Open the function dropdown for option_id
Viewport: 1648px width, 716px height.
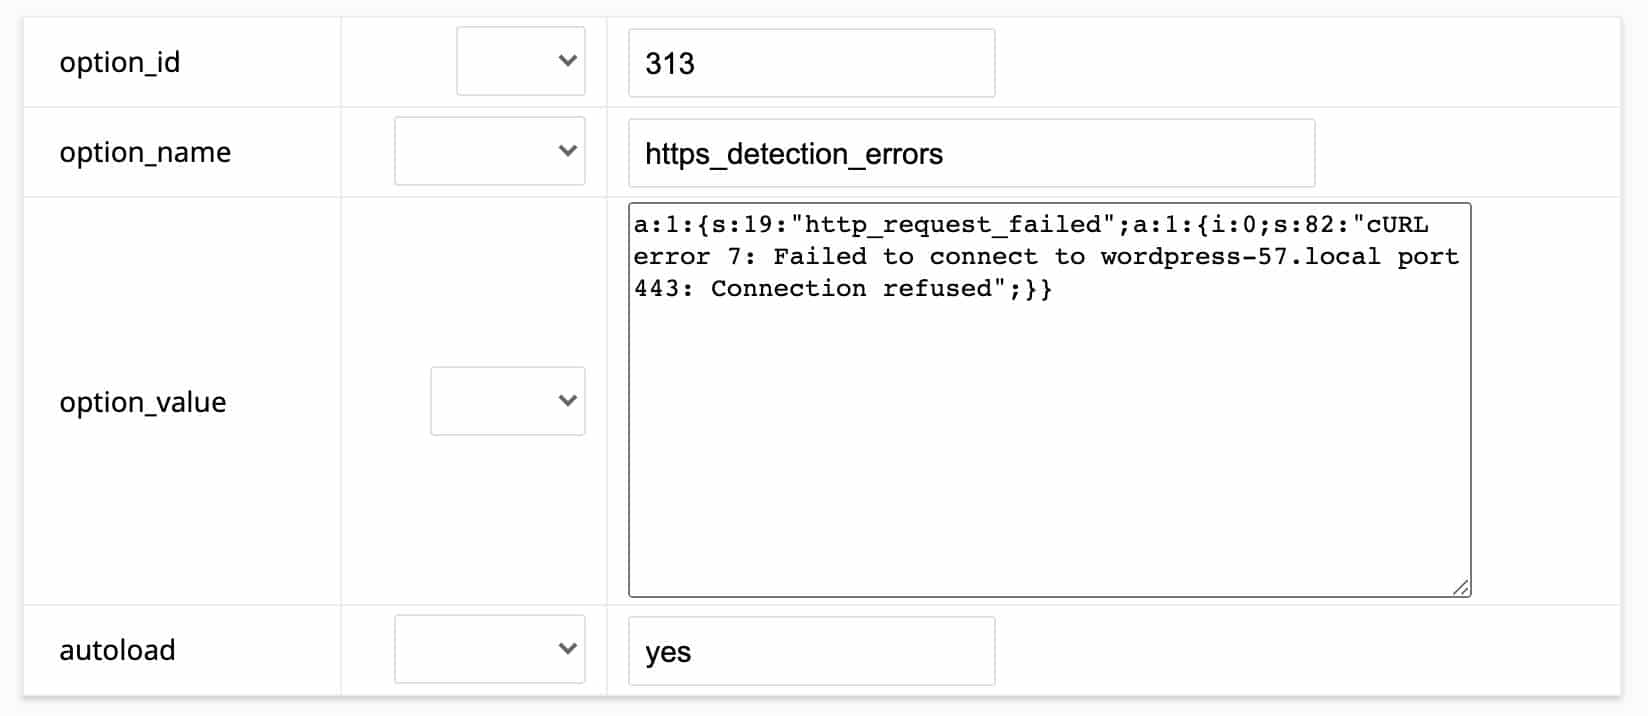click(x=520, y=61)
